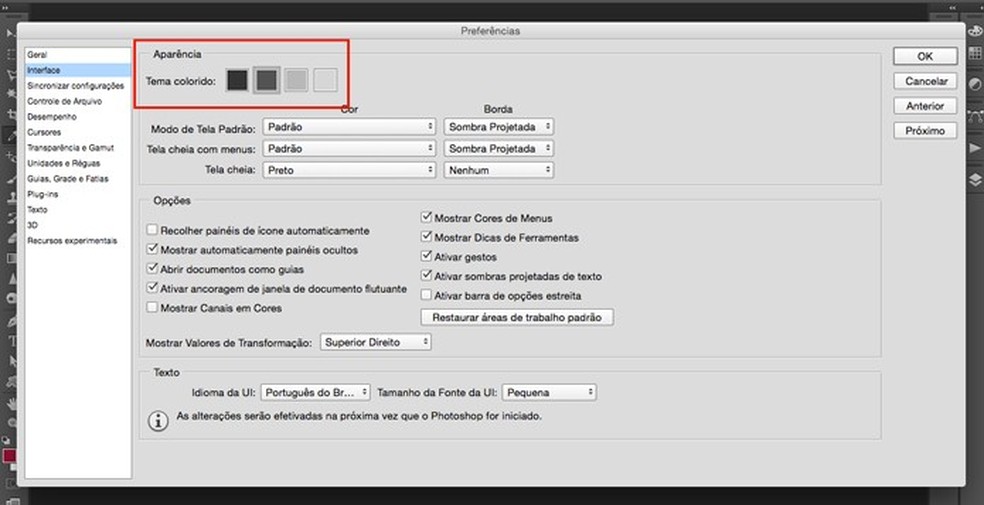Select Unidades e Réguas category
The width and height of the screenshot is (984, 505).
[x=78, y=163]
